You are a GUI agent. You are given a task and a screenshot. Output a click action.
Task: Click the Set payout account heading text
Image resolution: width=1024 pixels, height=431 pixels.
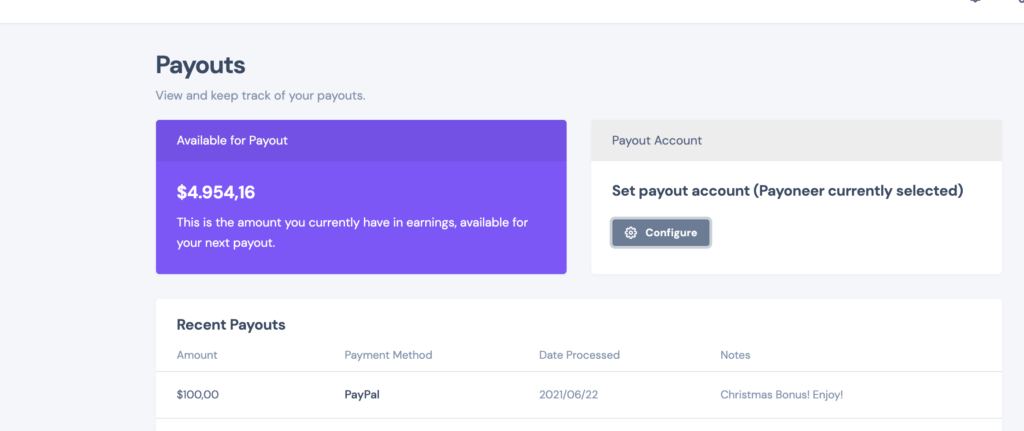click(788, 191)
